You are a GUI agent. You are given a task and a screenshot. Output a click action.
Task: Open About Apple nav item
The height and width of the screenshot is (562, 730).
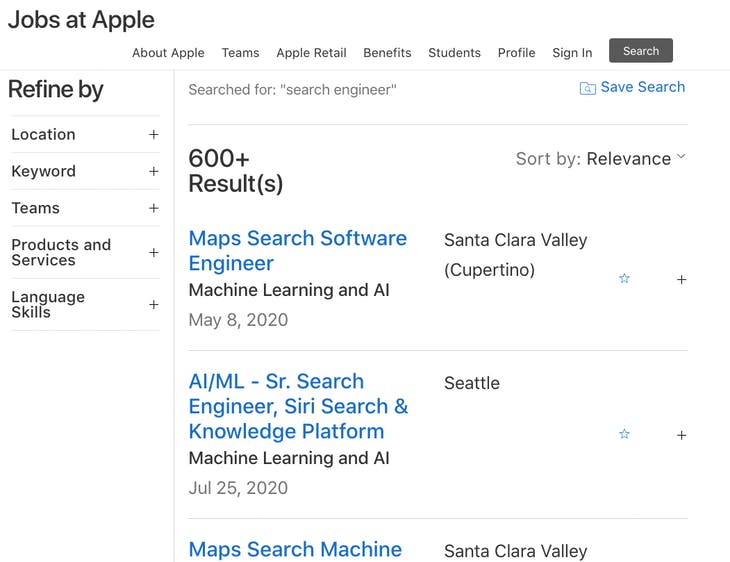(168, 53)
